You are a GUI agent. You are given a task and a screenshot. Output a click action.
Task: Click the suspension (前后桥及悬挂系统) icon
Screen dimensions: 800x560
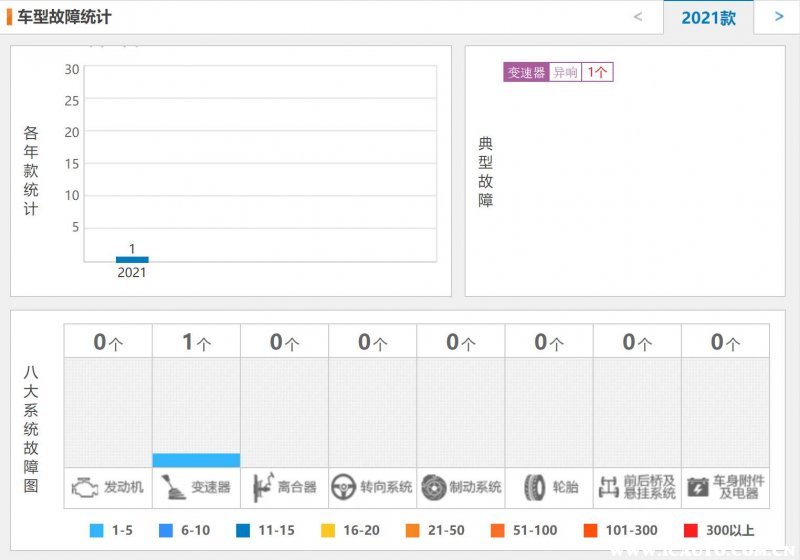(608, 487)
